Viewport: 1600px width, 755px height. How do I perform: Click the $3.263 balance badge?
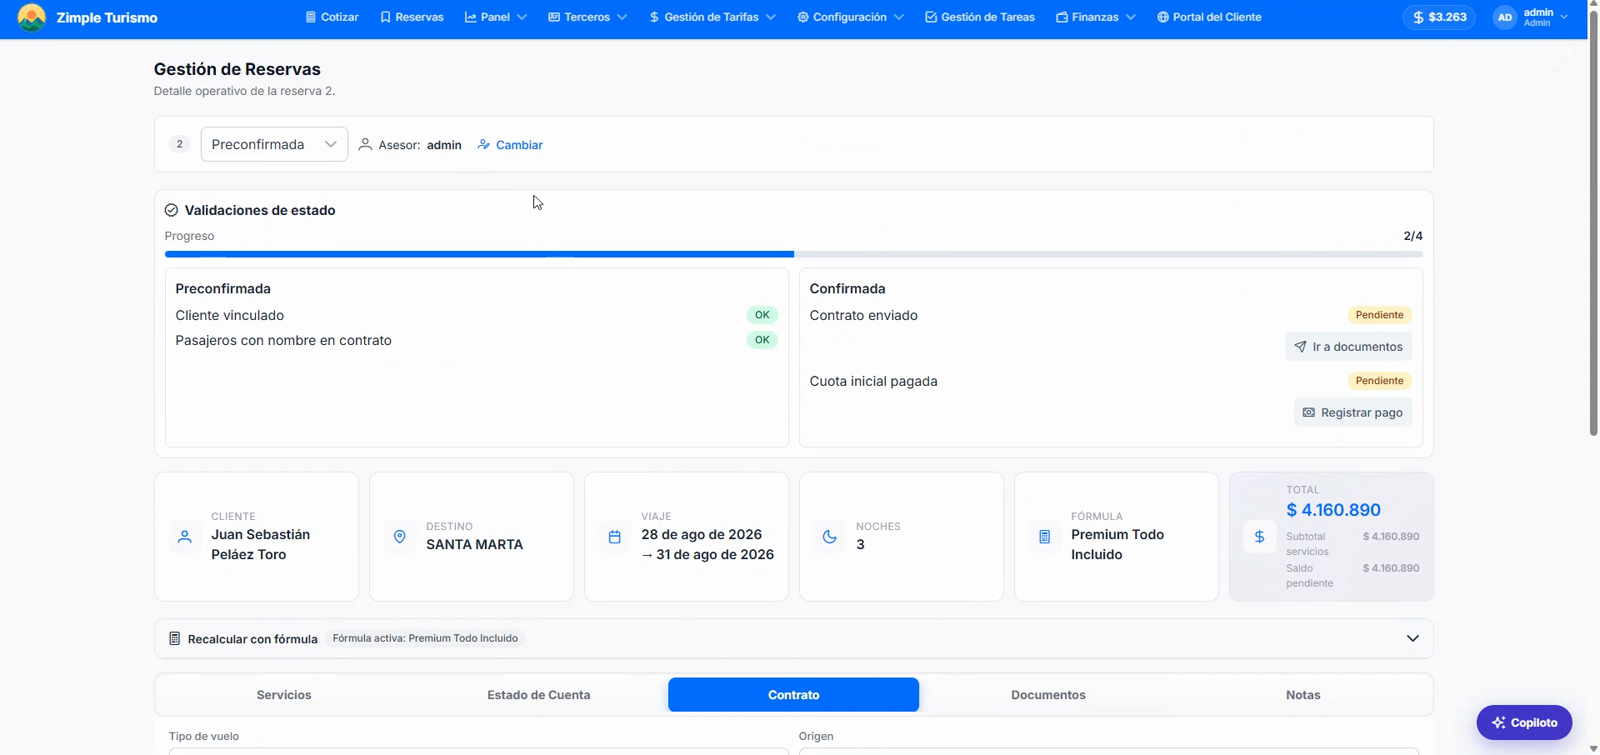[1440, 17]
